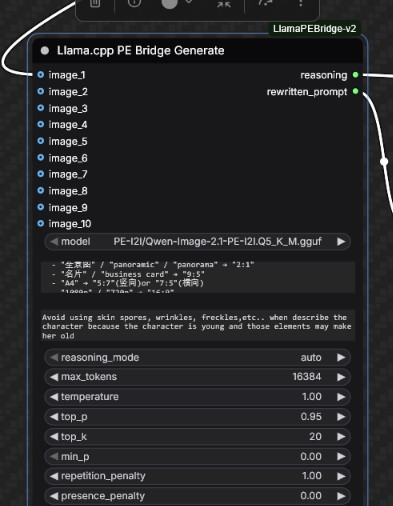Select the image_5 input socket
Screen dimensions: 393x506
click(x=41, y=141)
